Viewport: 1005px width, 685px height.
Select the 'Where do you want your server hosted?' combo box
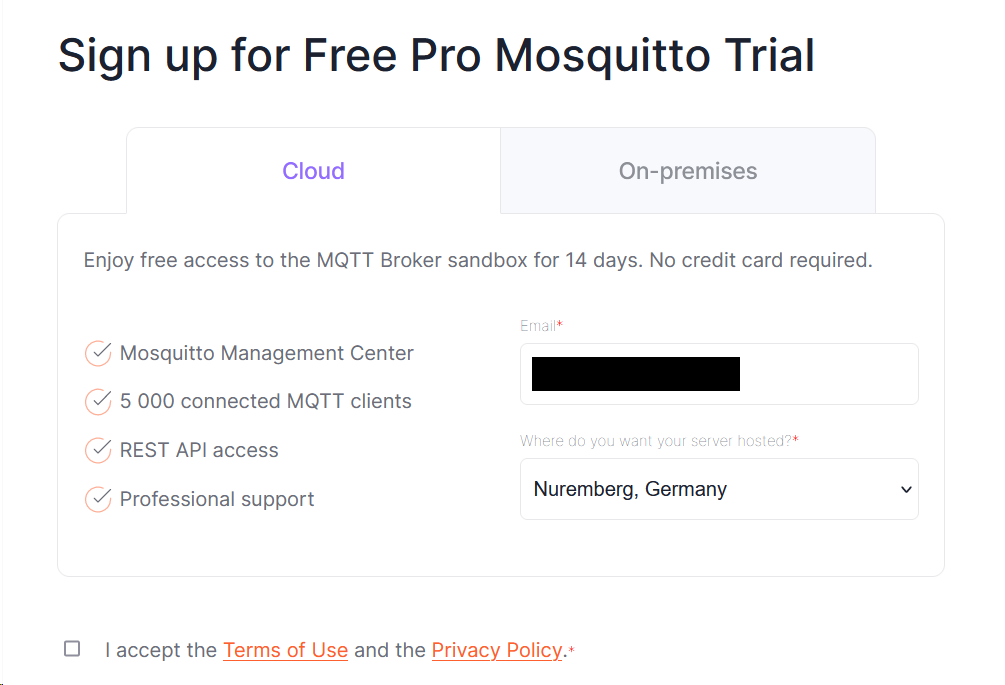click(x=719, y=489)
